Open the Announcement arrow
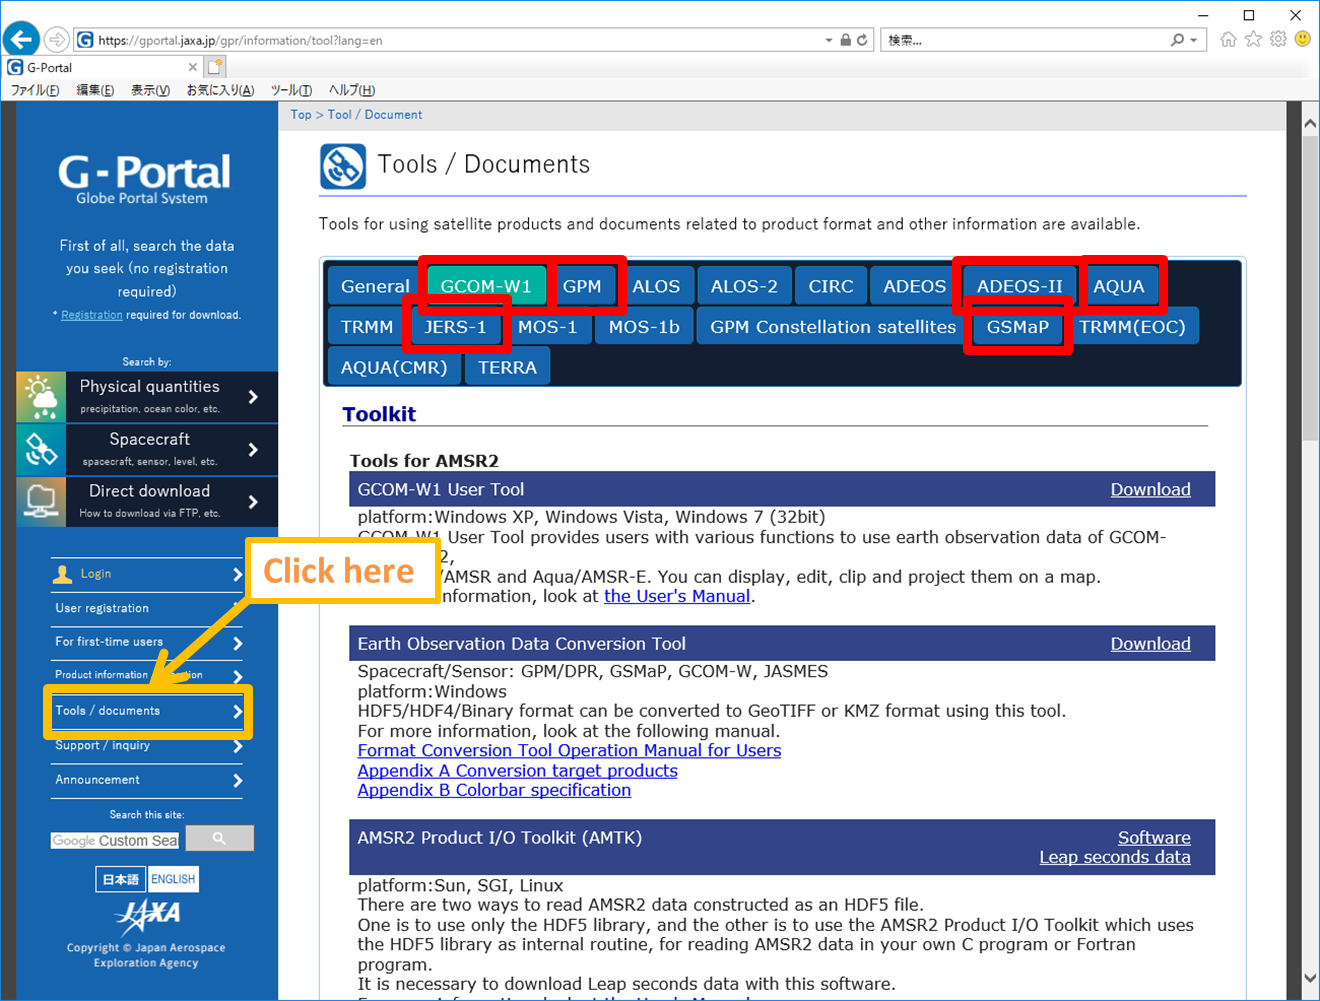The image size is (1320, 1001). tap(237, 780)
